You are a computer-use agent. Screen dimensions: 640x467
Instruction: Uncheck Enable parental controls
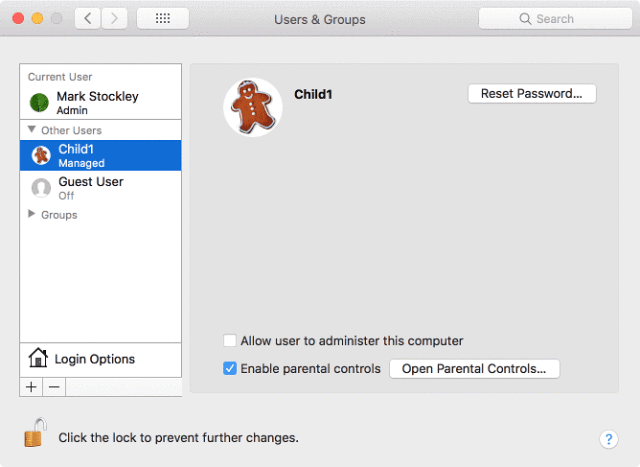coord(230,368)
